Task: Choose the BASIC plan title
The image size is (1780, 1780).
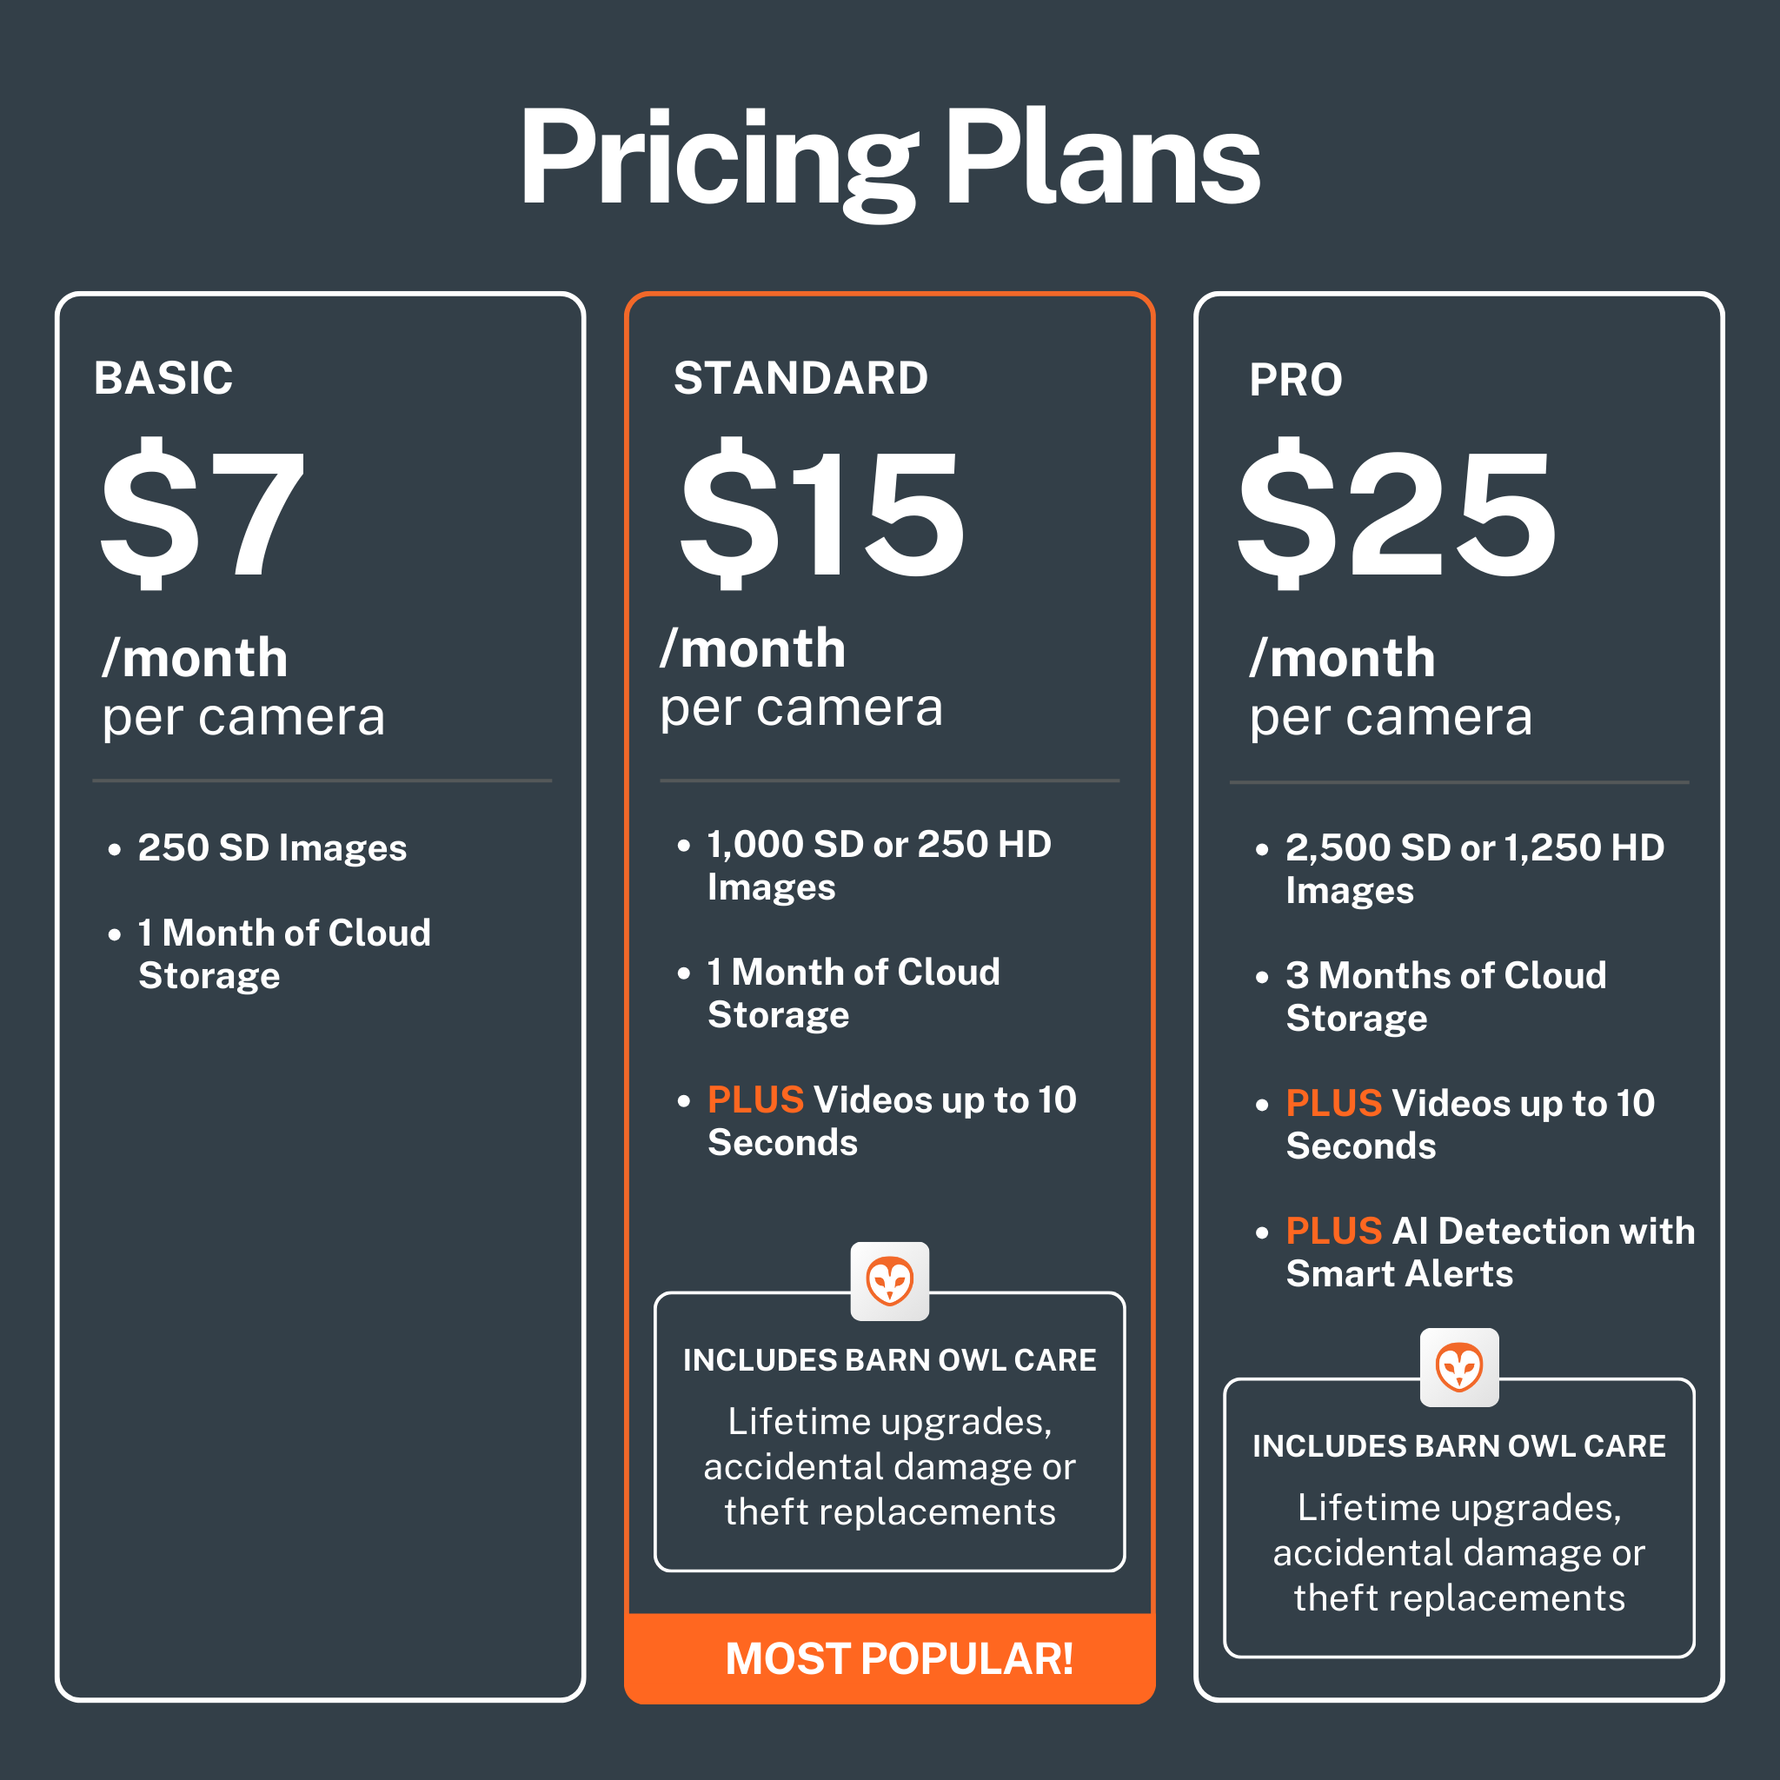Action: click(x=163, y=378)
